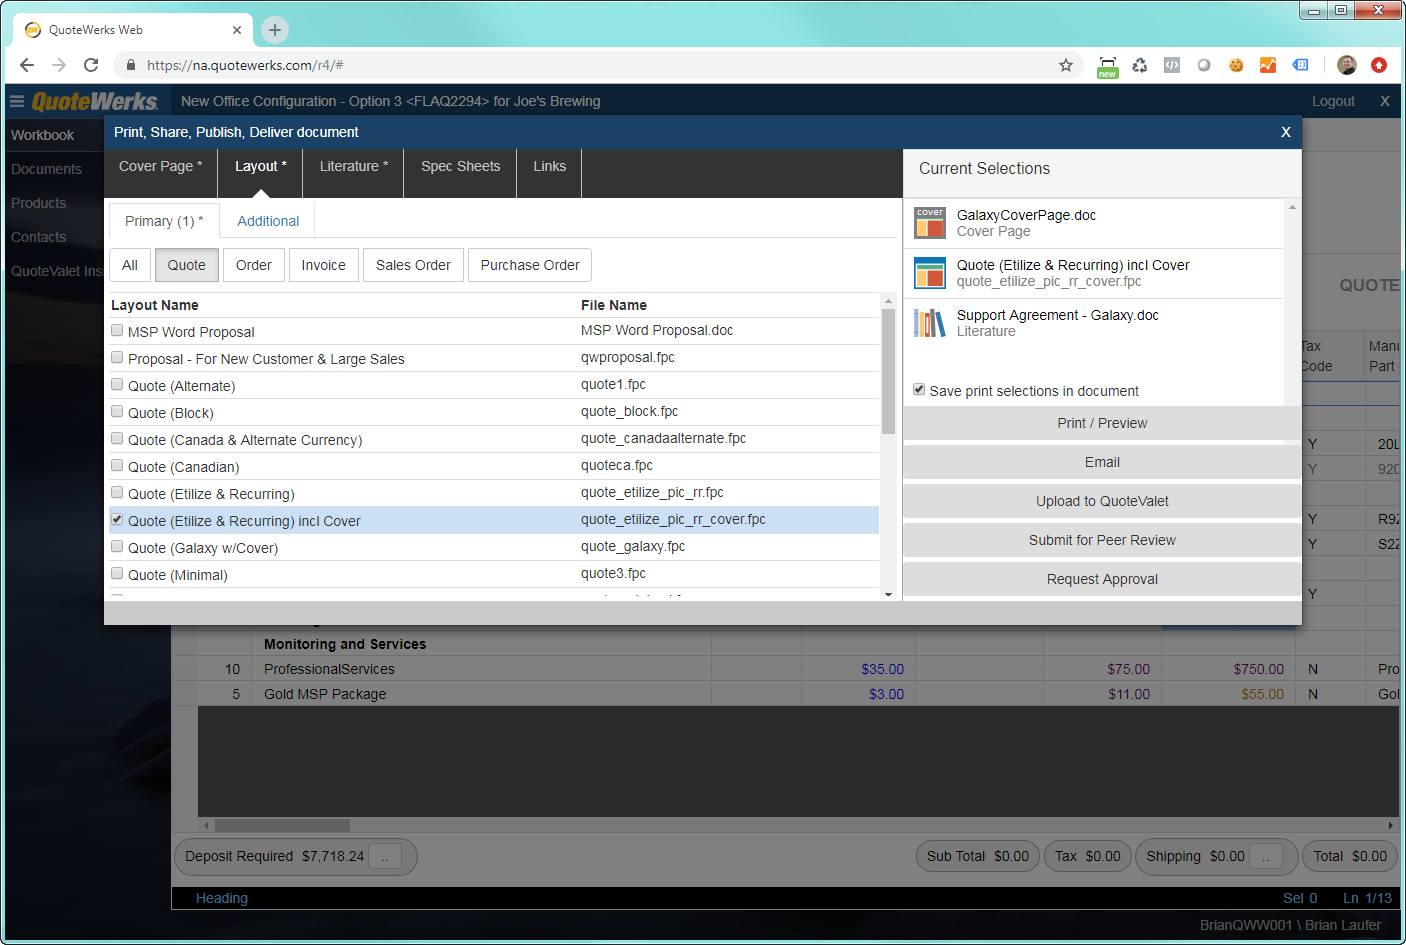Click the browser back arrow
1406x945 pixels.
coord(27,65)
